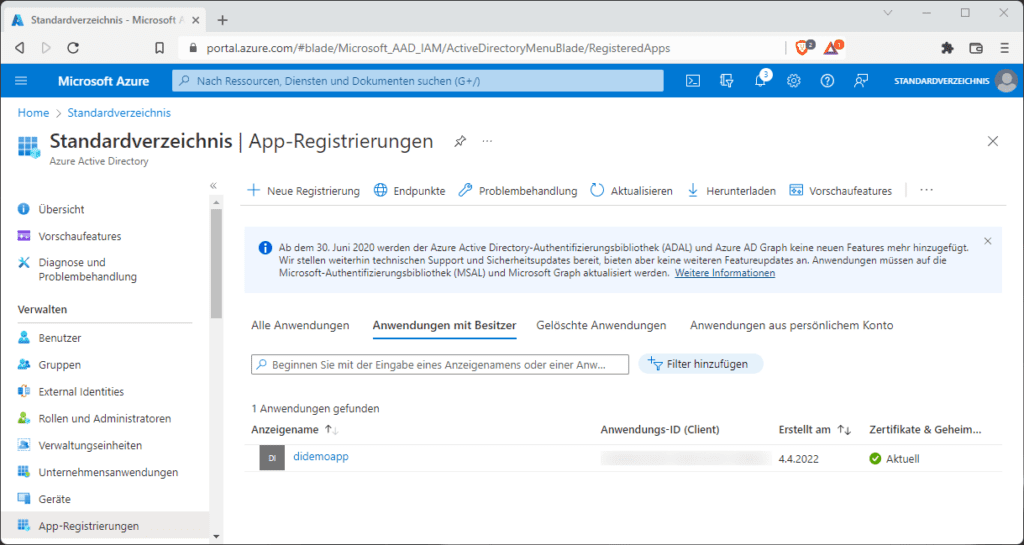This screenshot has height=545, width=1024.
Task: Click the Home breadcrumb
Action: click(33, 113)
